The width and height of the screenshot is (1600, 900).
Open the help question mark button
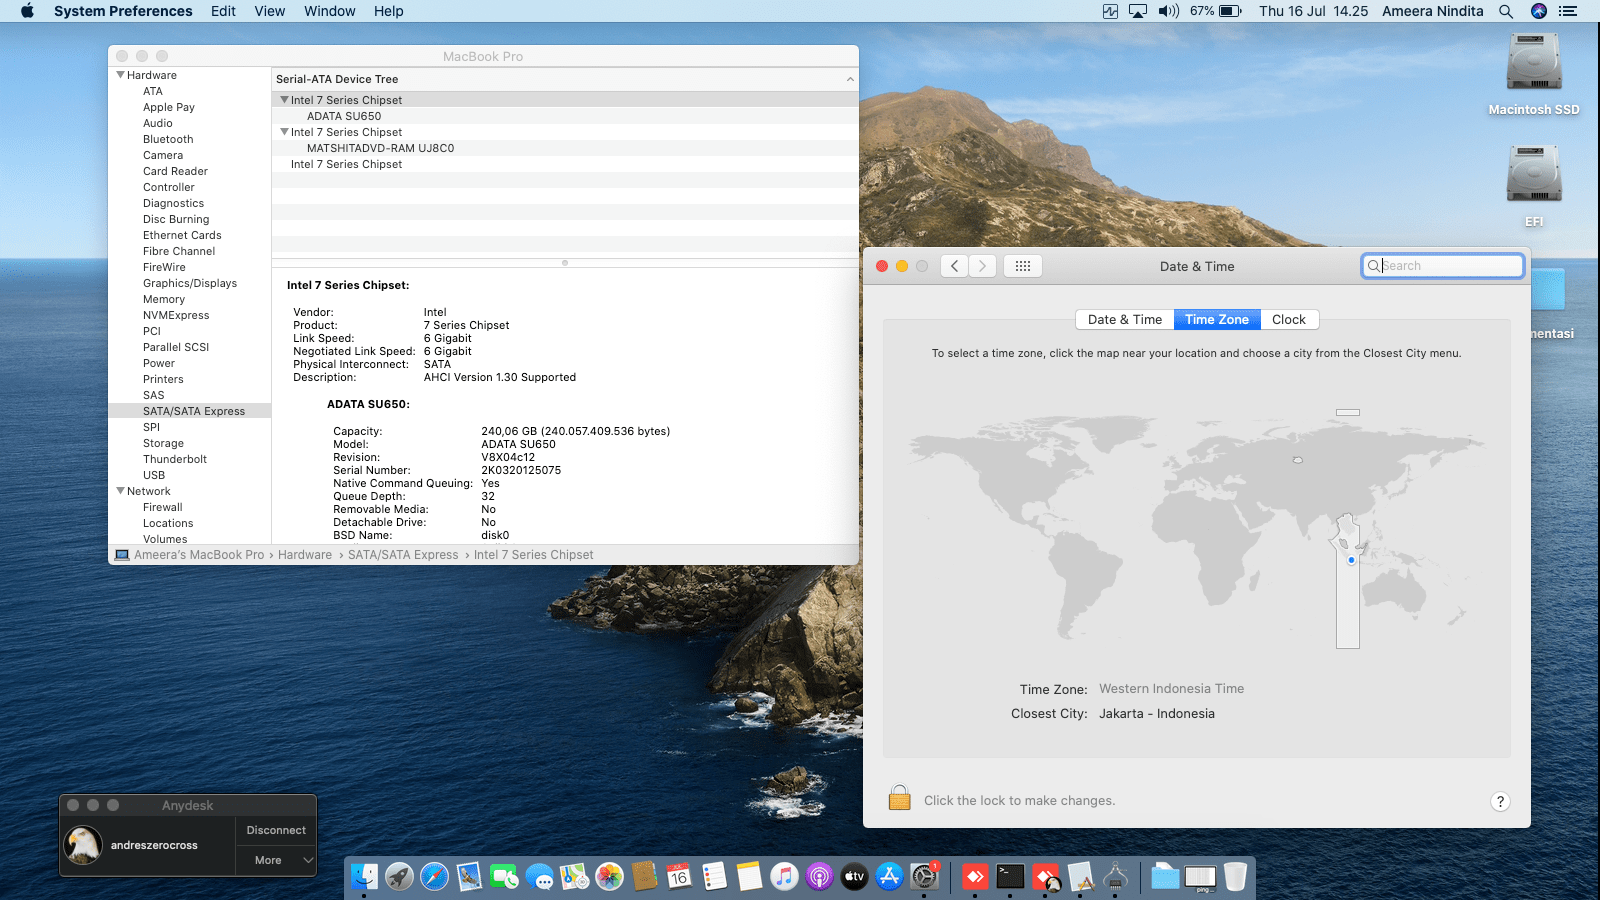1499,801
